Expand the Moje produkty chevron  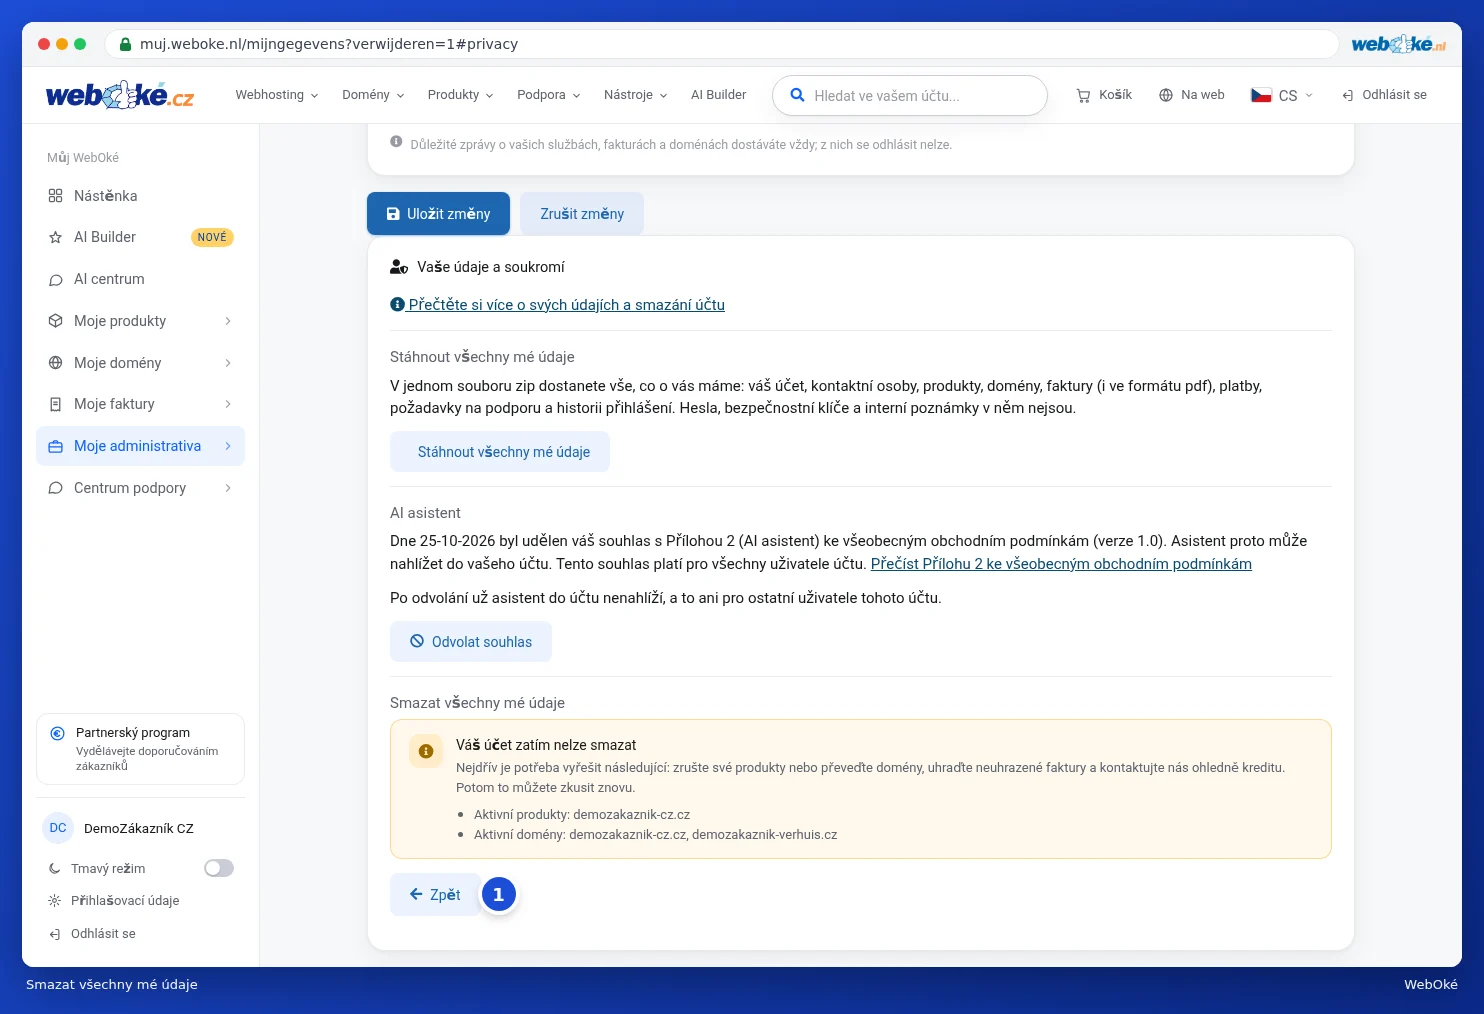click(228, 321)
